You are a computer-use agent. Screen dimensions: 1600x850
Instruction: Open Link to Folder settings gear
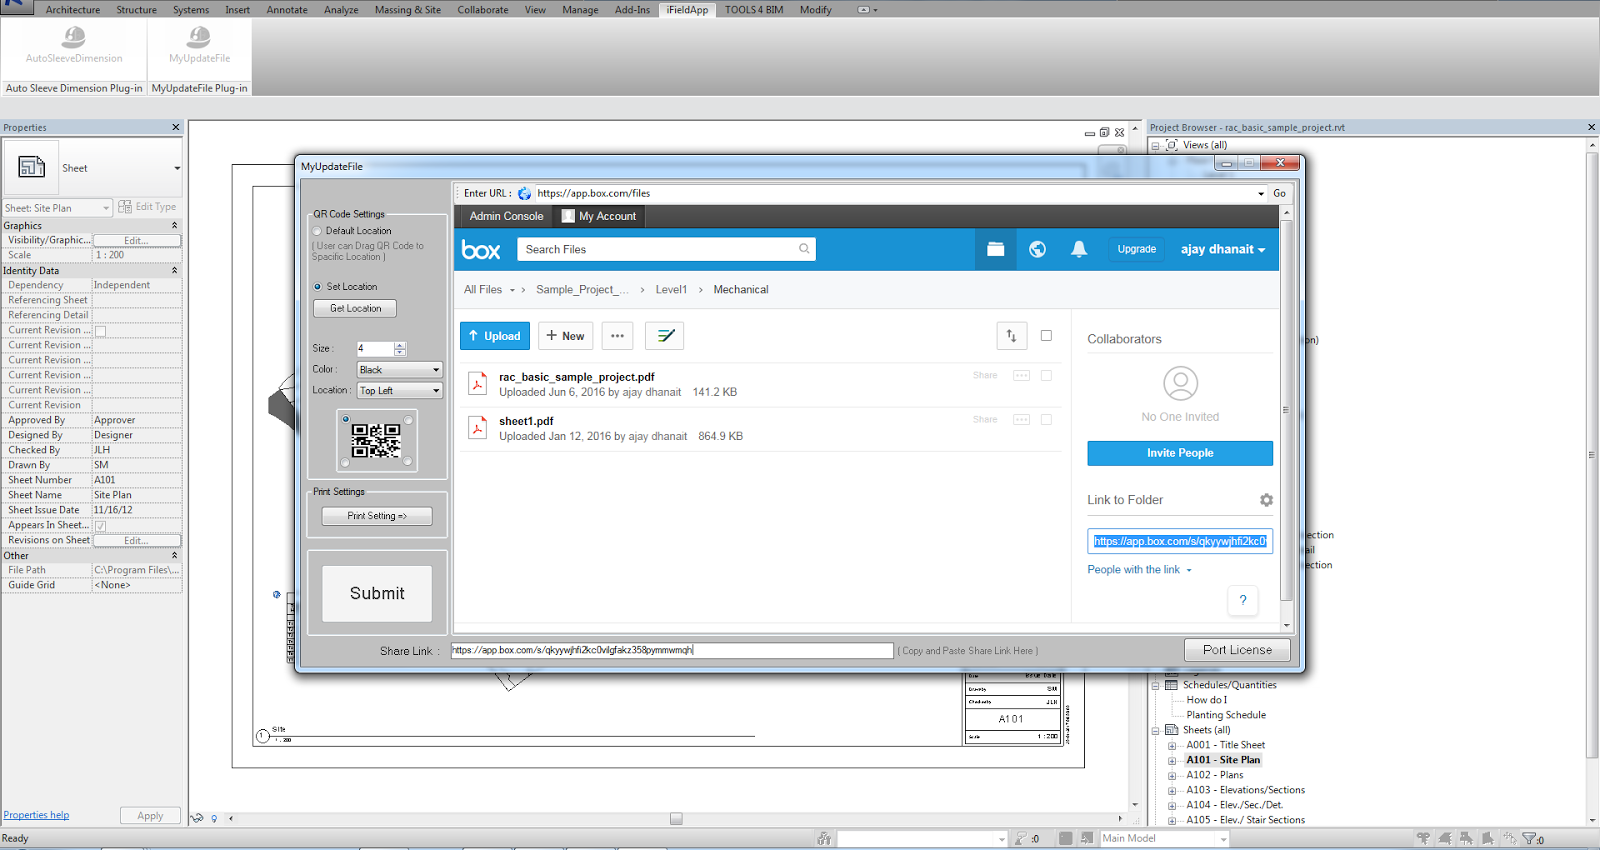coord(1266,500)
